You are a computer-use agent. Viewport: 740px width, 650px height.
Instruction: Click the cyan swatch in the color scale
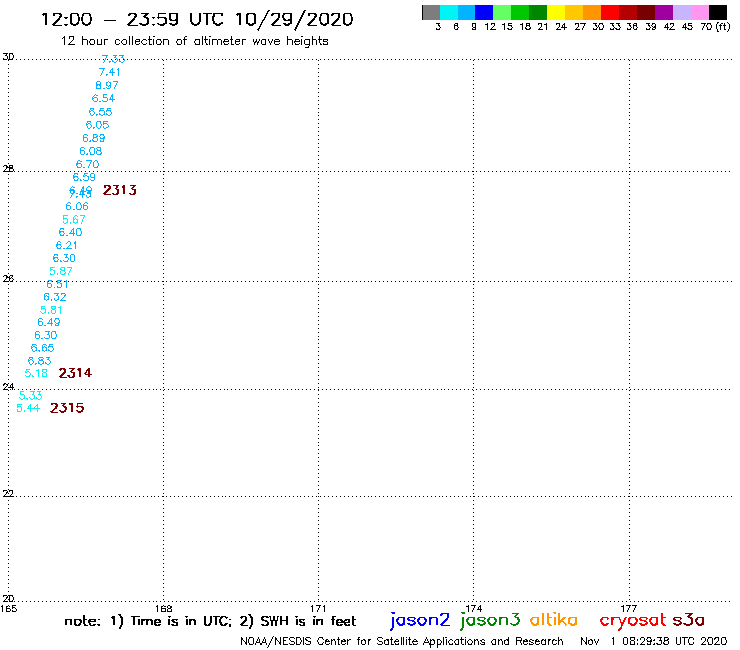[x=449, y=12]
